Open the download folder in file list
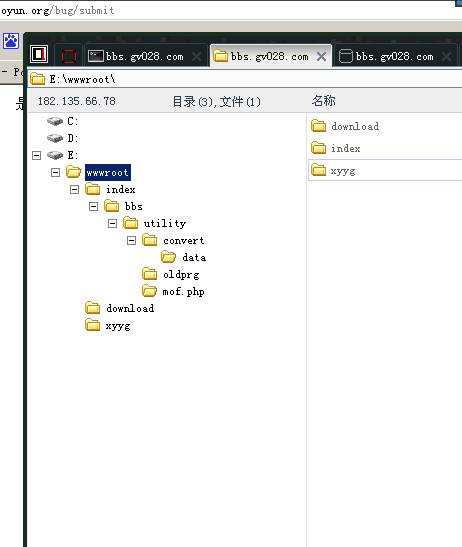 click(355, 126)
